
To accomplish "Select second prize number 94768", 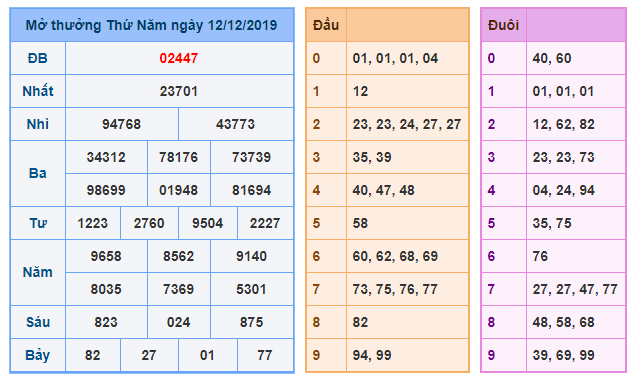I will pyautogui.click(x=121, y=124).
